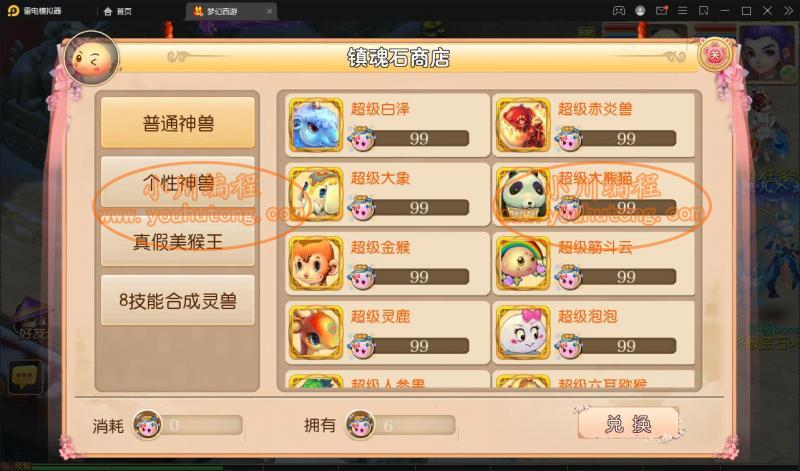This screenshot has height=471, width=800.
Task: Choose the 超级筋斗云 cloud icon
Action: click(523, 263)
